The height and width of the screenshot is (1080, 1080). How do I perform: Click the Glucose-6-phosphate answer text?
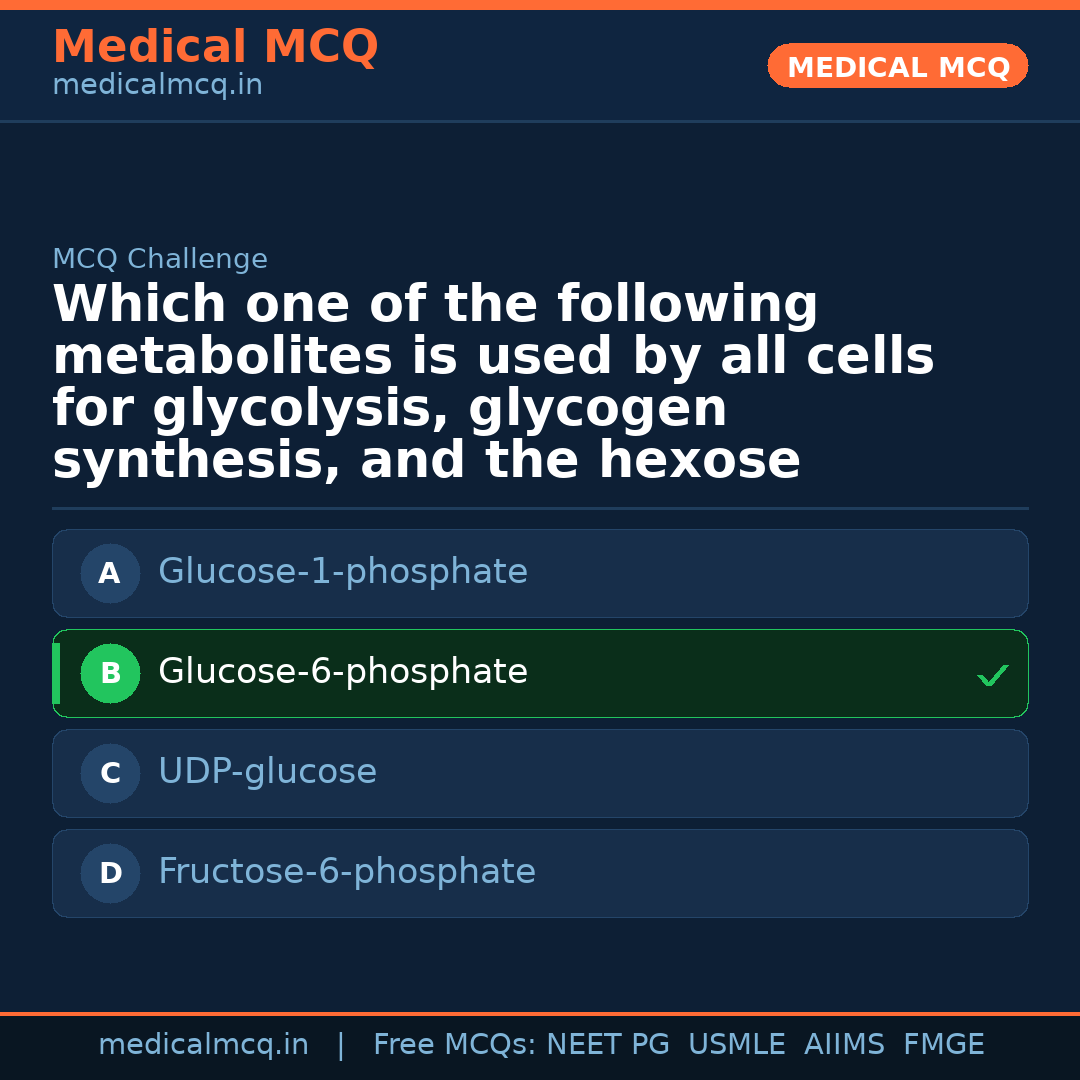pos(342,672)
